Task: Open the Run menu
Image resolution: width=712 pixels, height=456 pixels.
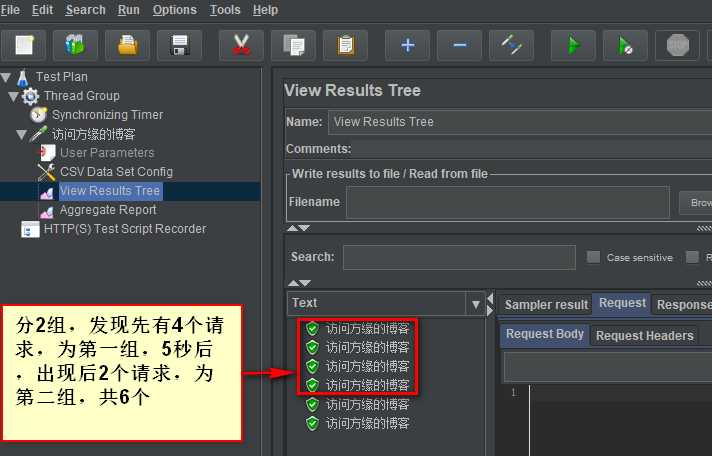Action: pyautogui.click(x=129, y=10)
